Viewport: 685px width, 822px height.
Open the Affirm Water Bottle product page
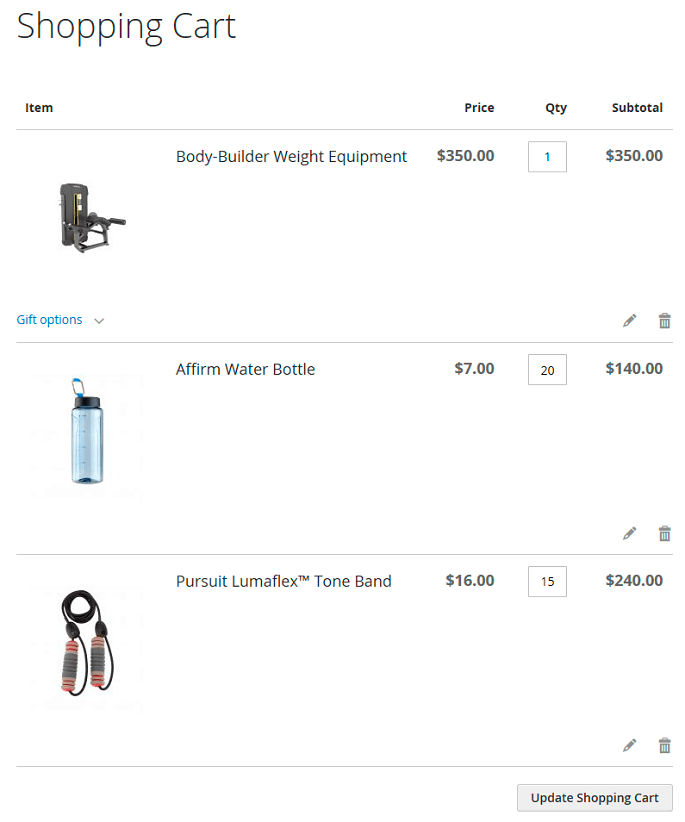[245, 369]
